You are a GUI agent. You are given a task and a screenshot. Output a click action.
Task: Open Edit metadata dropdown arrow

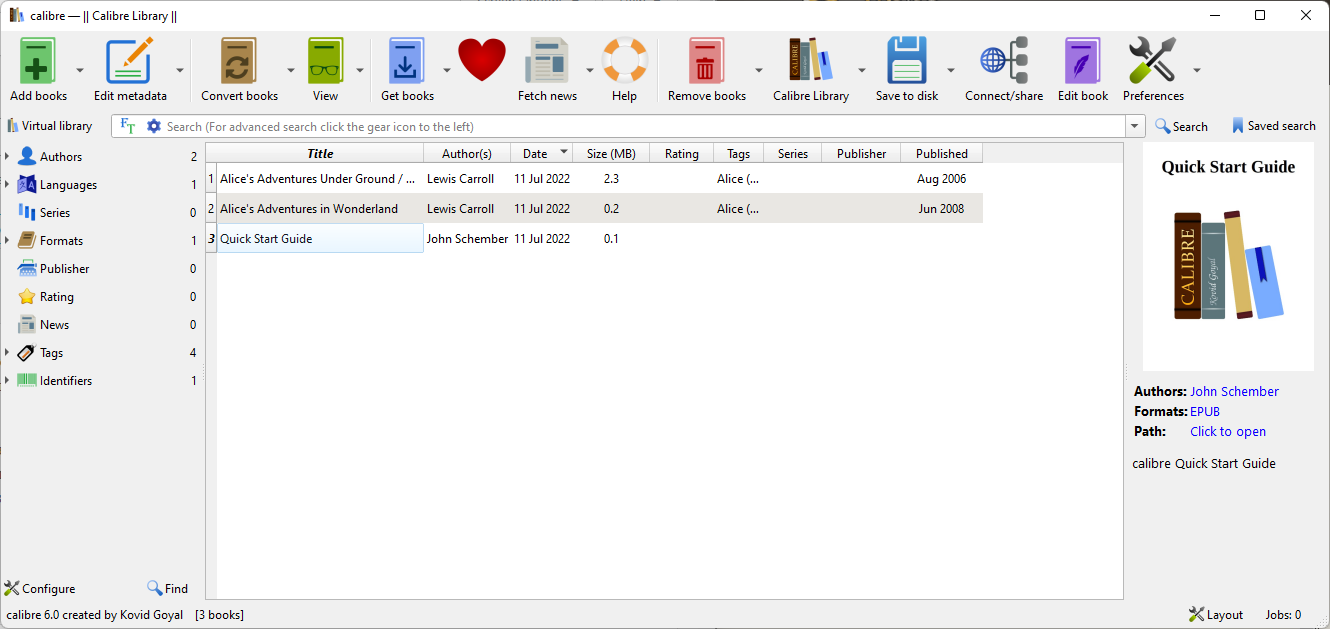pyautogui.click(x=180, y=71)
